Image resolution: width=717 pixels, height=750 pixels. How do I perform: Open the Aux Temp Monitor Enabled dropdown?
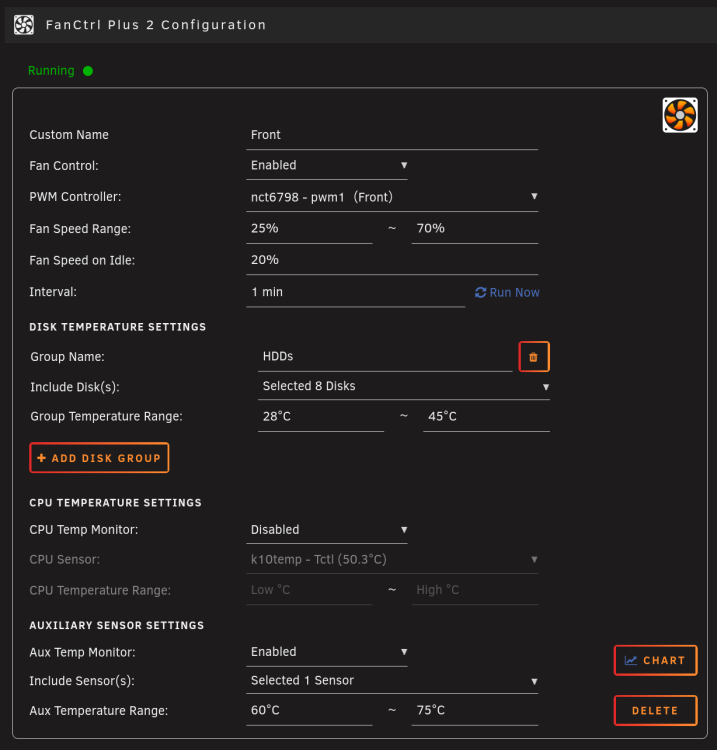327,652
